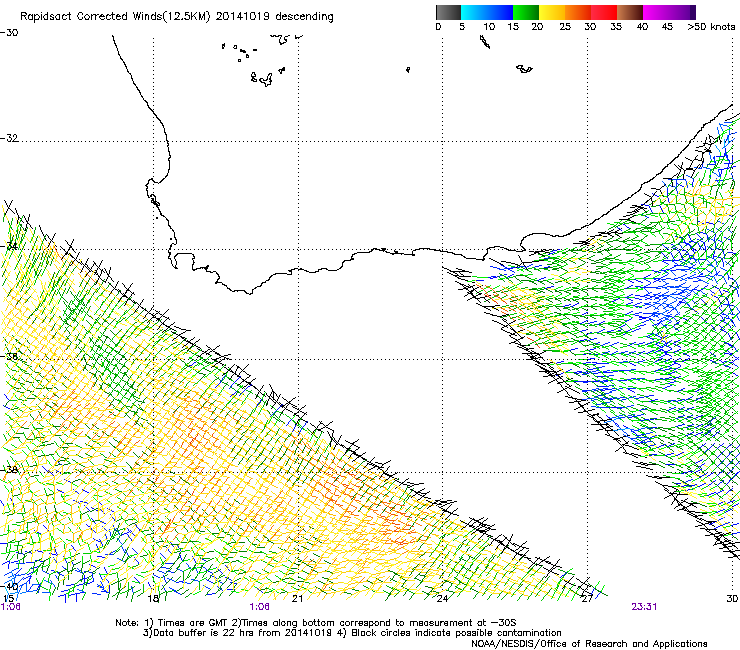740x650 pixels.
Task: Click the '24' longitude axis label
Action: tap(442, 599)
